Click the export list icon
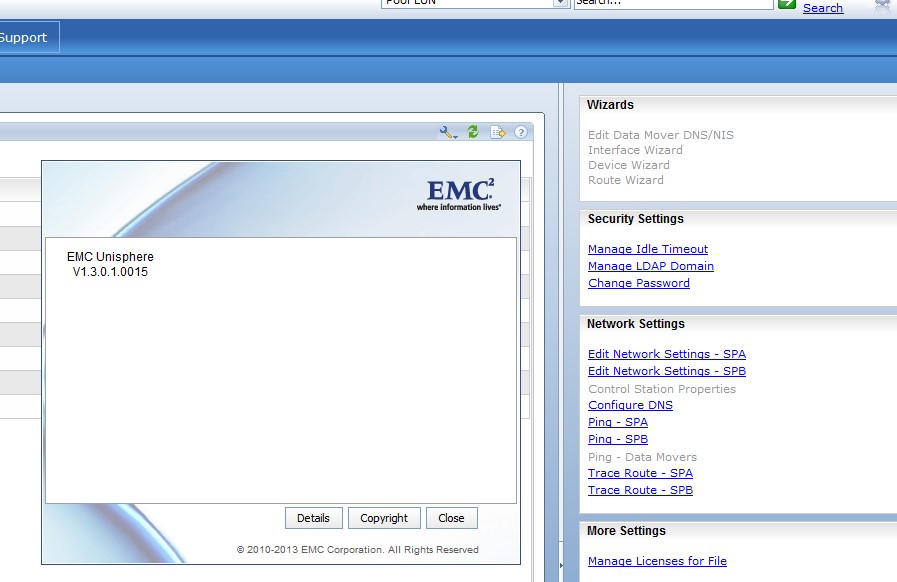897x582 pixels. (498, 132)
